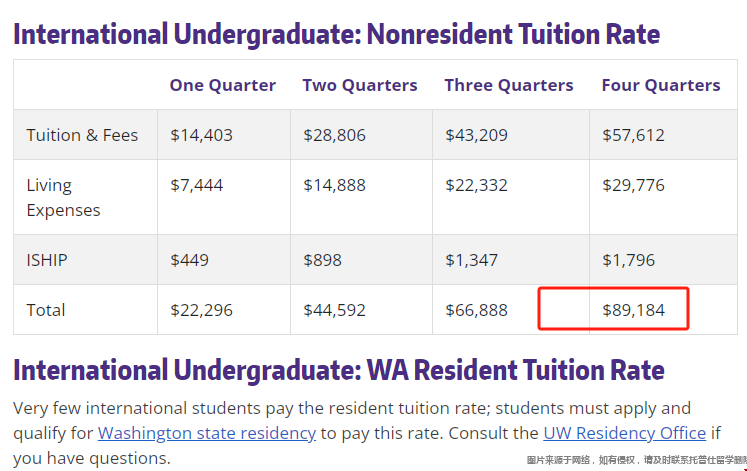Click the Four Quarters column header
This screenshot has height=471, width=747.
(x=661, y=85)
